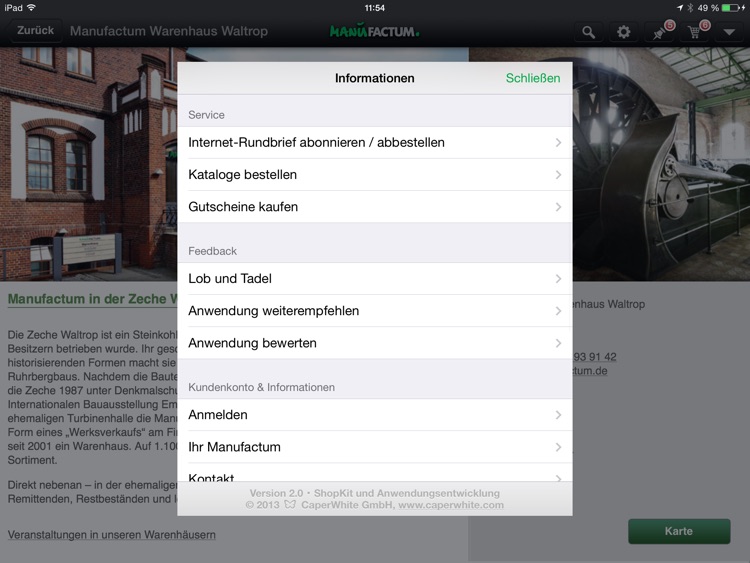Tap the Bluetooth status icon
The height and width of the screenshot is (563, 750).
point(690,8)
